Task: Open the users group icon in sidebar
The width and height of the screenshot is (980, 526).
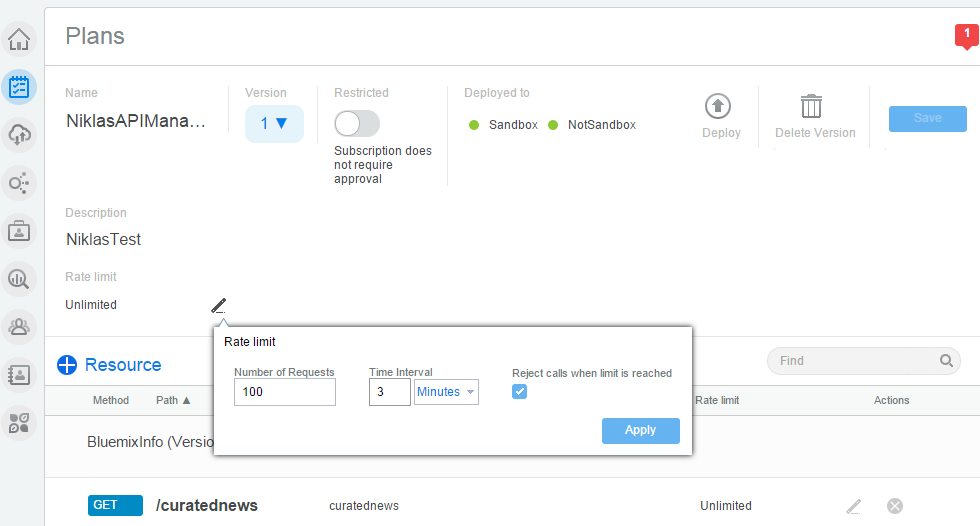Action: pyautogui.click(x=19, y=327)
